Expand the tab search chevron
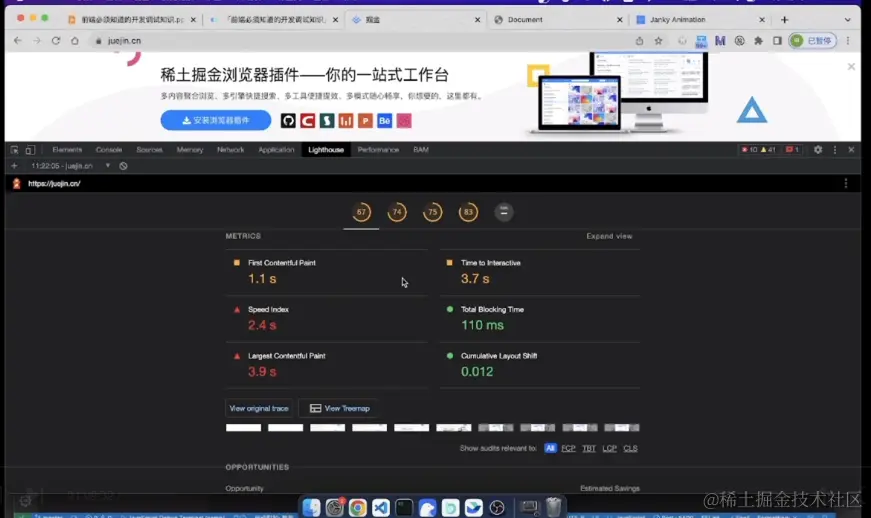 click(x=847, y=19)
